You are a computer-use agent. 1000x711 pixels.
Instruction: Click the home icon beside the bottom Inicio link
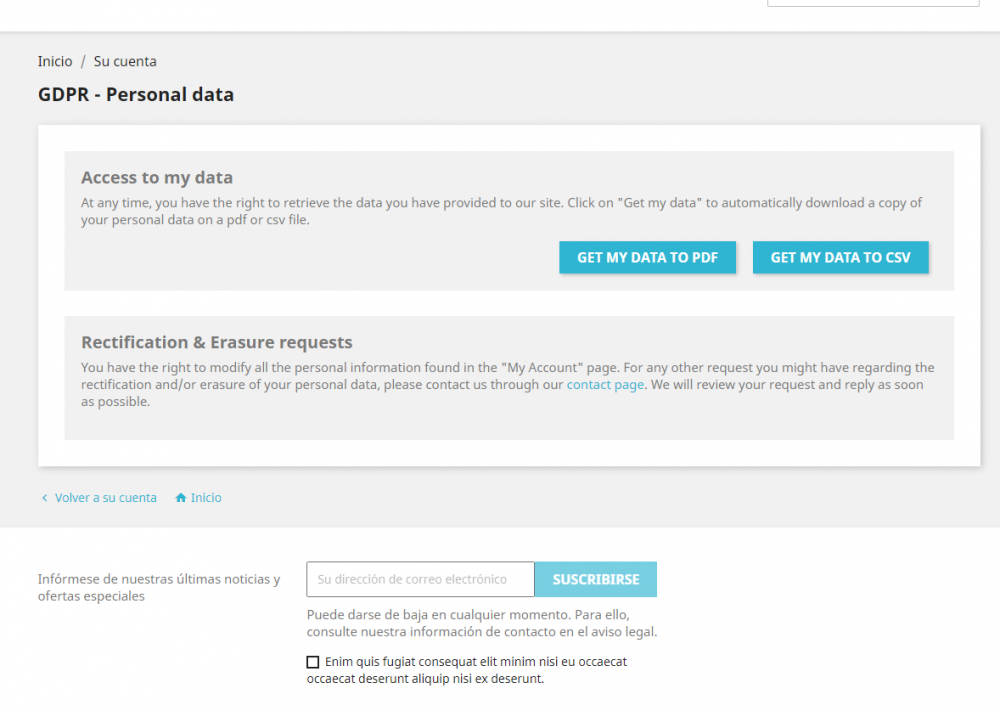click(x=181, y=498)
